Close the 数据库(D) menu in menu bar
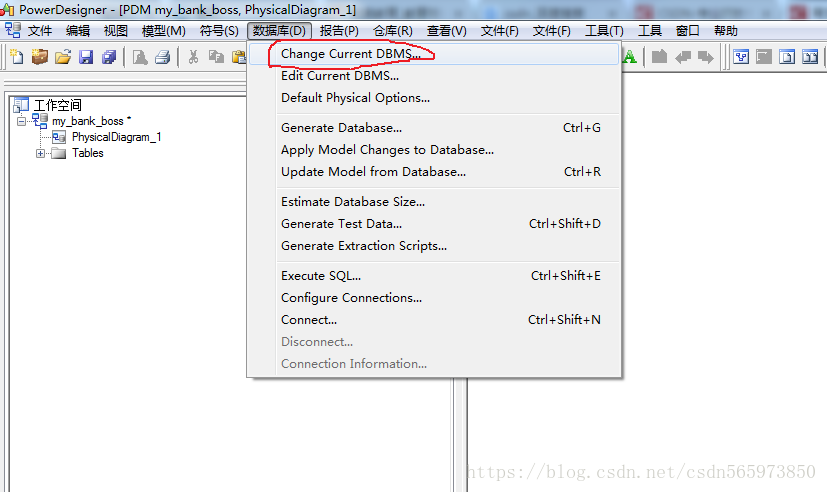 (279, 31)
